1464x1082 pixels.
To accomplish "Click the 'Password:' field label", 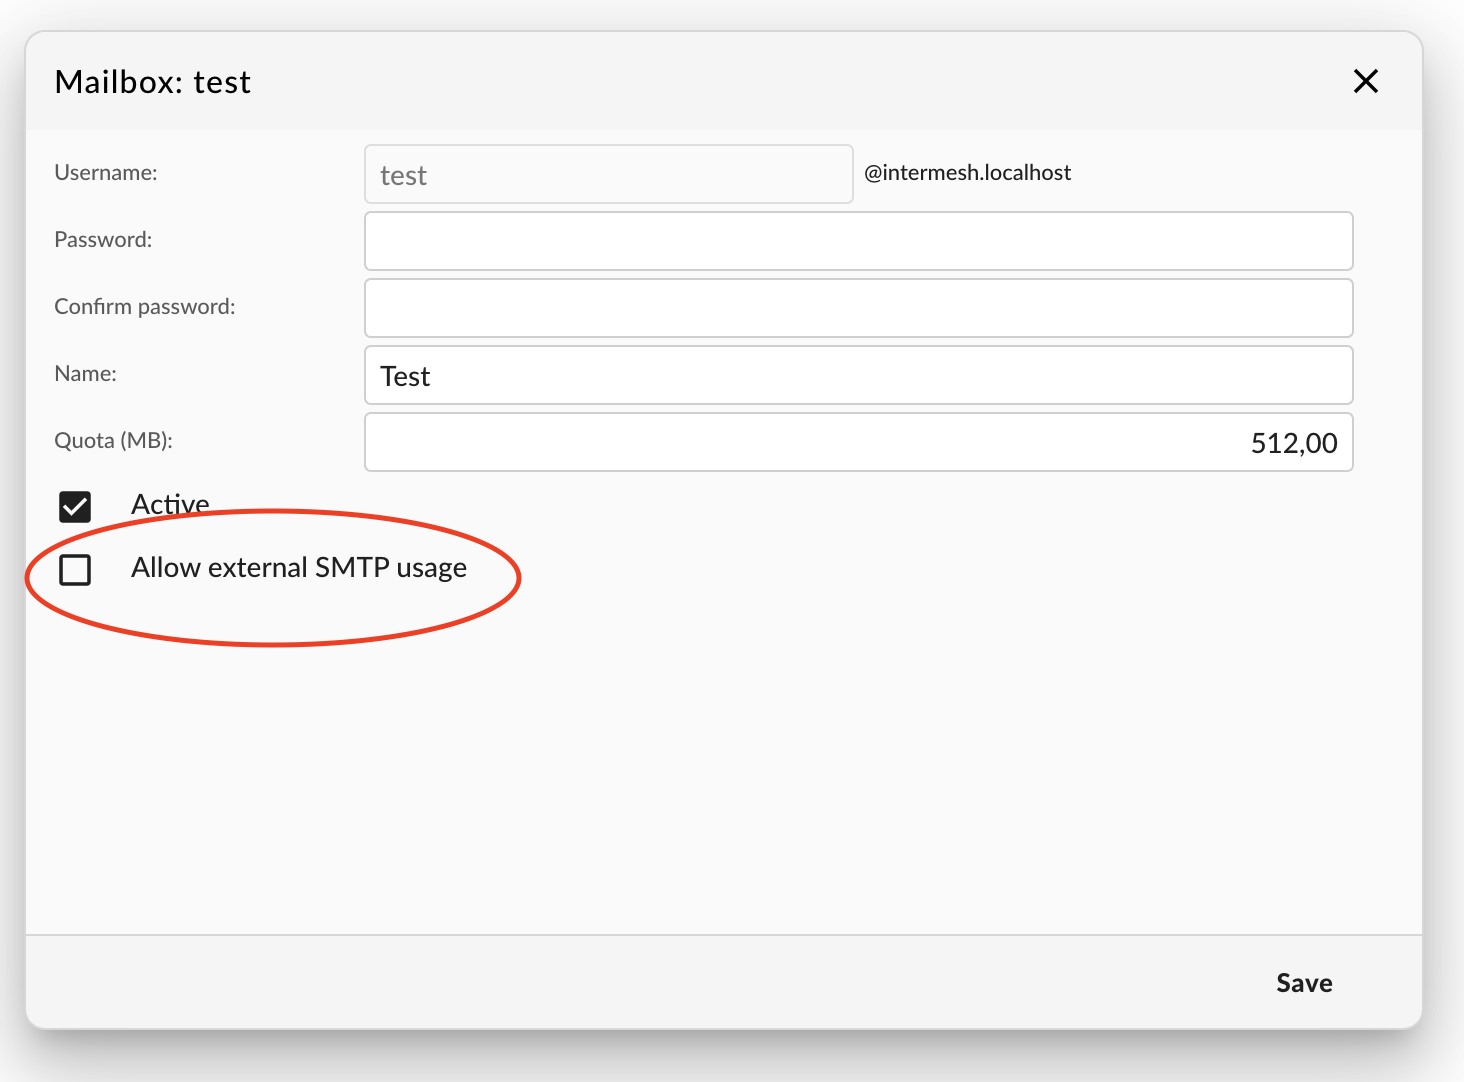I will (x=103, y=240).
